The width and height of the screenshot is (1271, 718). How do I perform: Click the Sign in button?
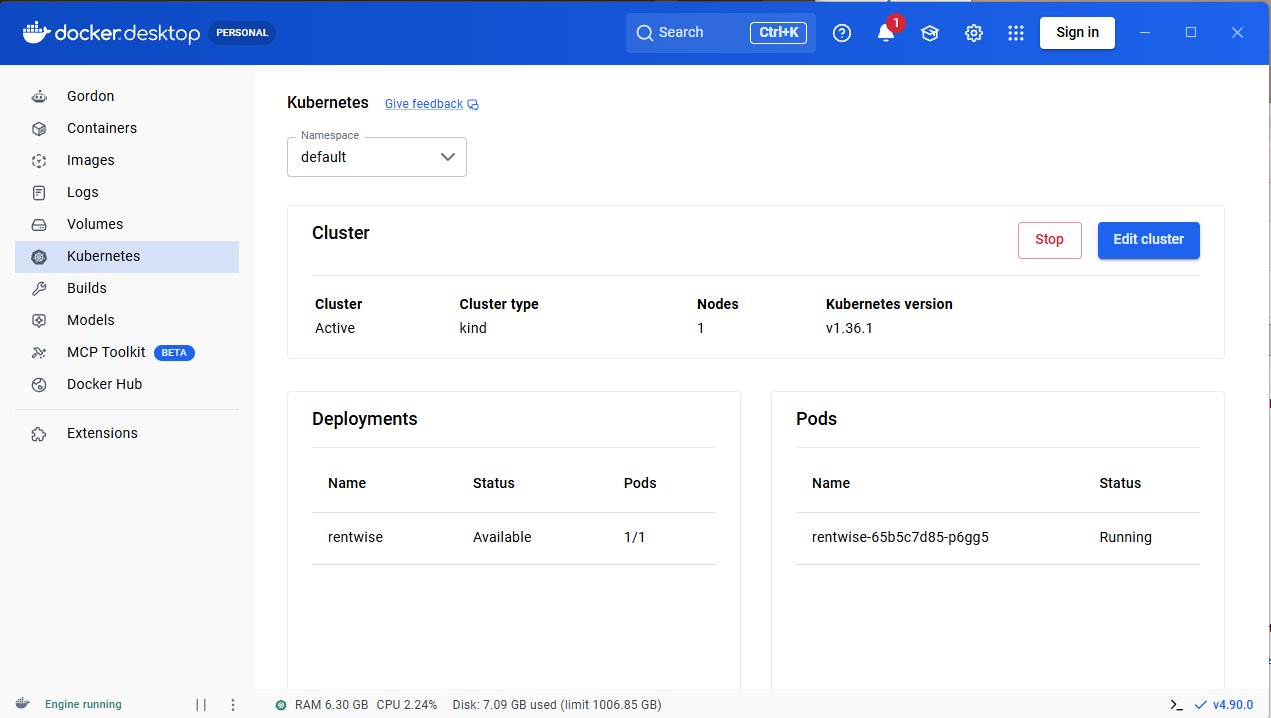[1077, 32]
